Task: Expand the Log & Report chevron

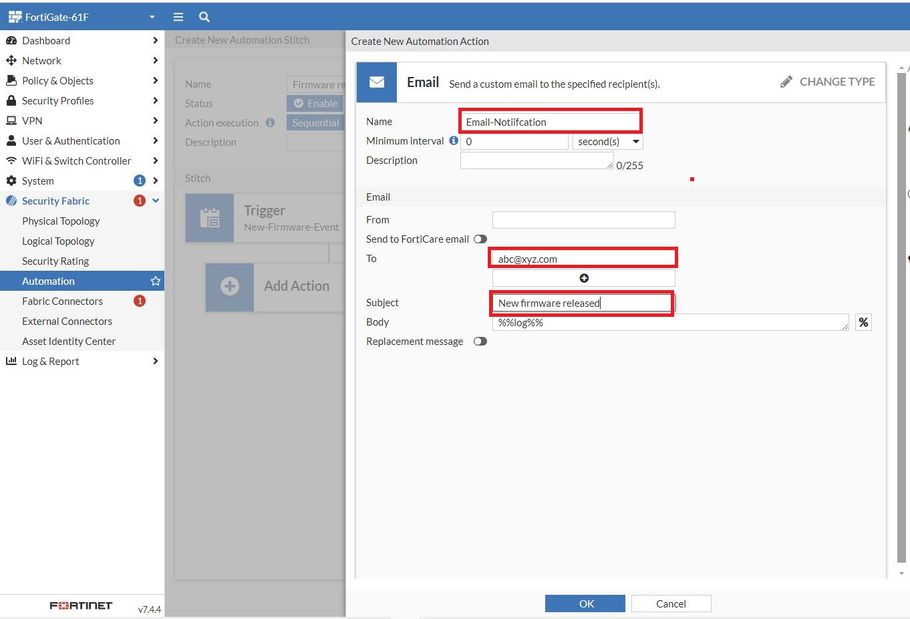Action: [155, 361]
